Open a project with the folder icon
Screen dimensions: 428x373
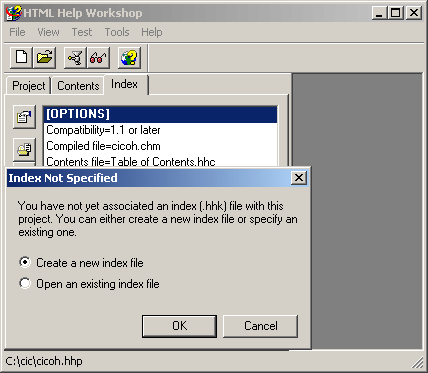(x=44, y=57)
